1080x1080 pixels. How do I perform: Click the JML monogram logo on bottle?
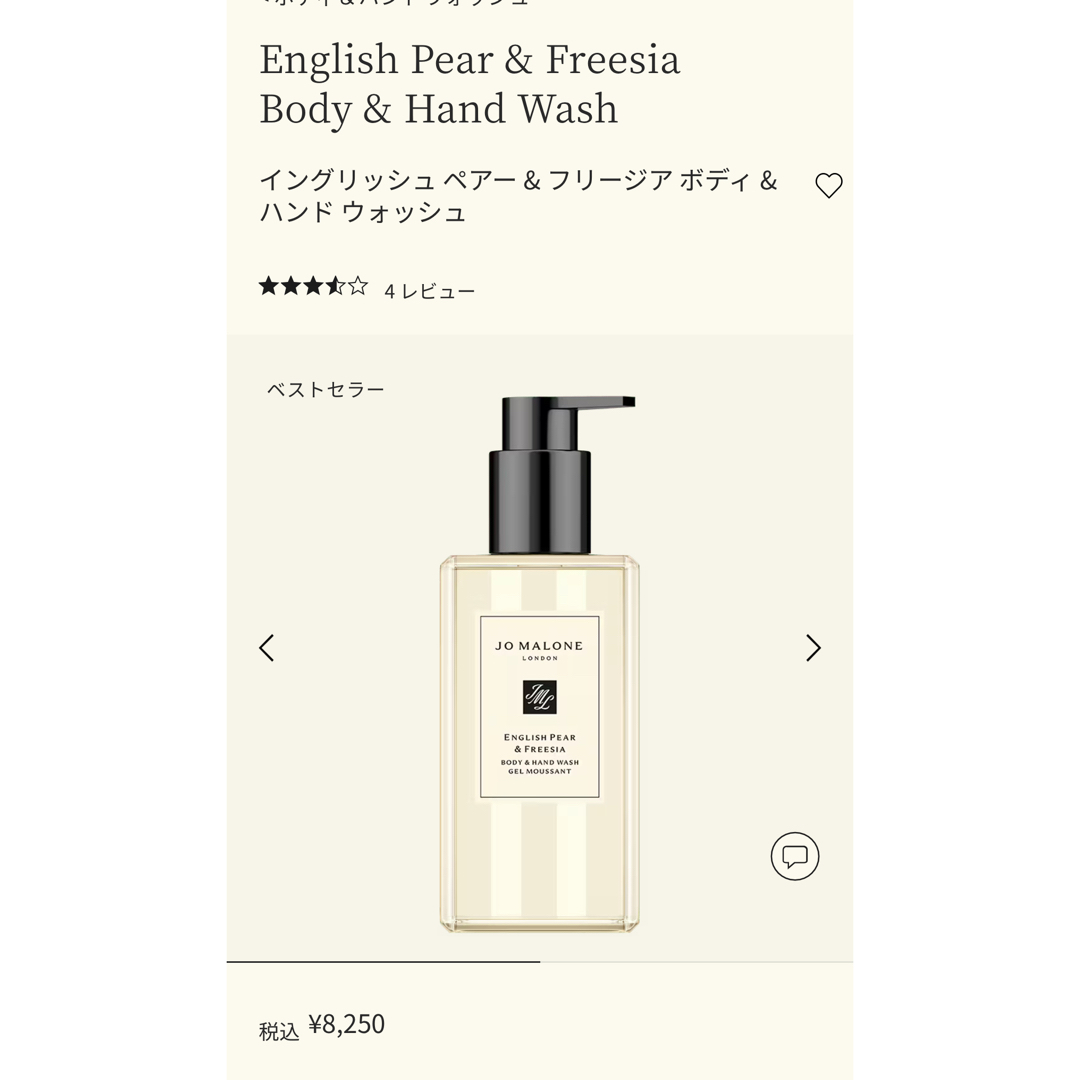[539, 697]
